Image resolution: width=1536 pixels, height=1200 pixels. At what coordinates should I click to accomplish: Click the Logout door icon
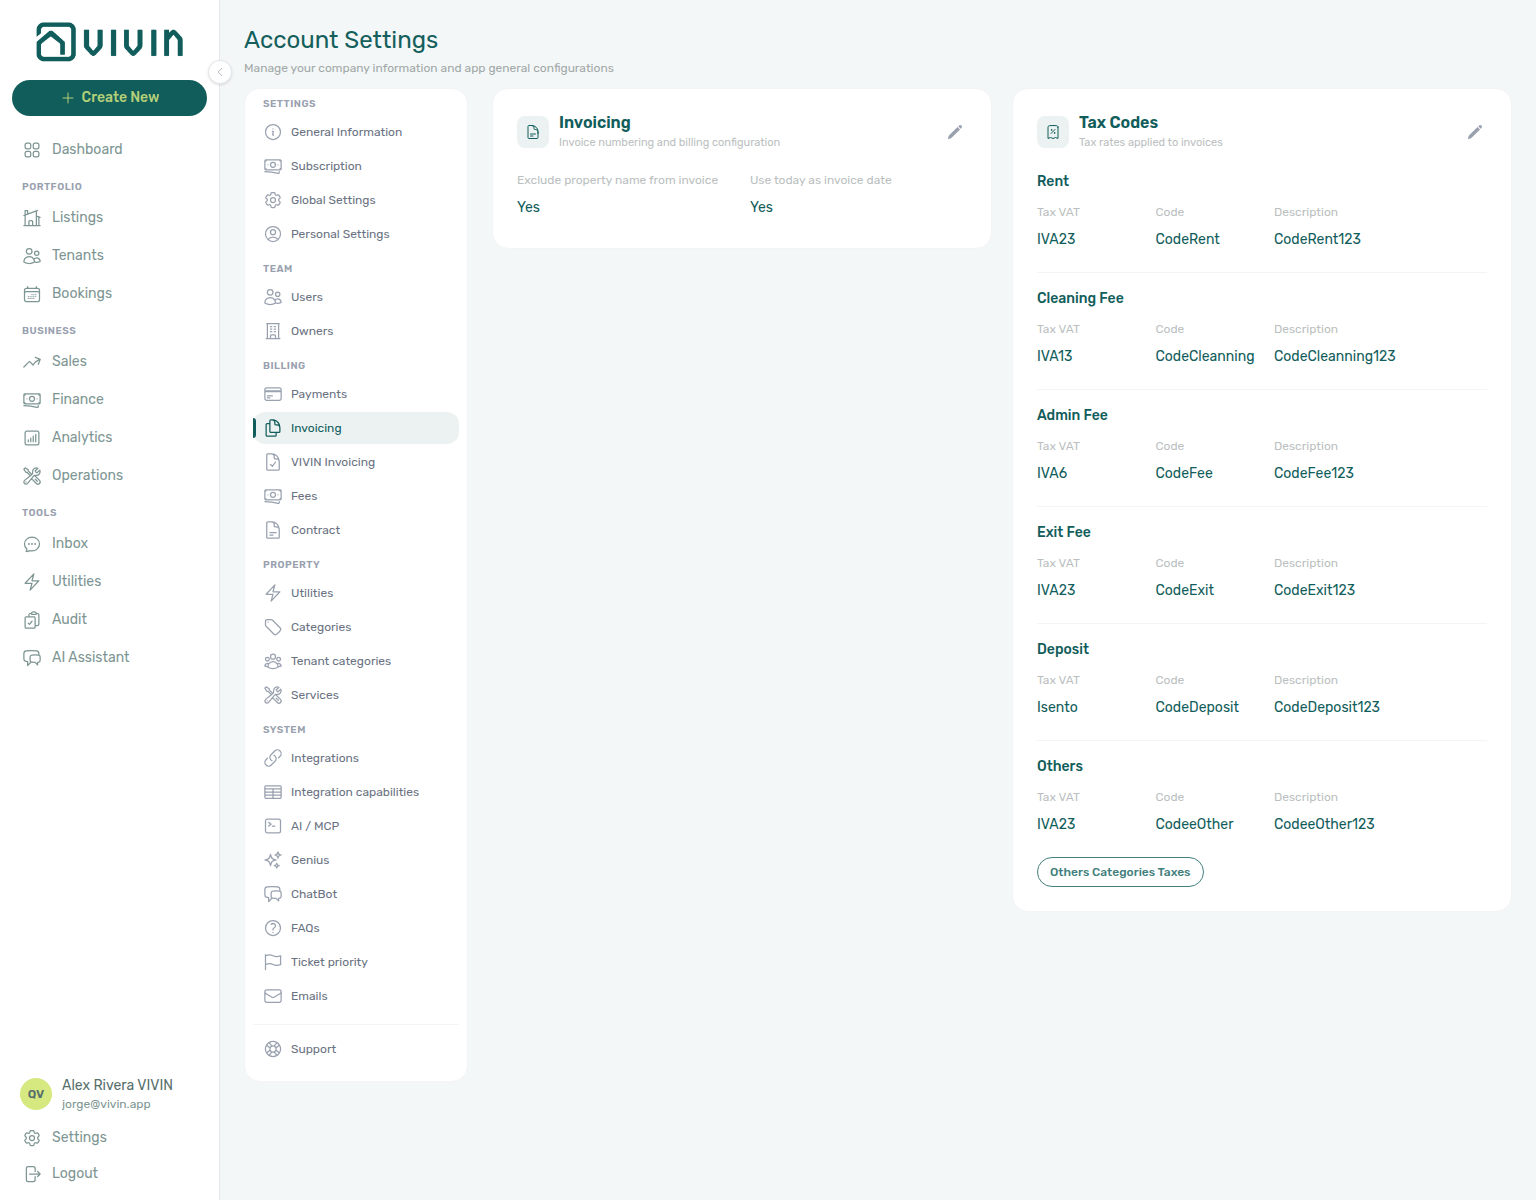coord(32,1174)
